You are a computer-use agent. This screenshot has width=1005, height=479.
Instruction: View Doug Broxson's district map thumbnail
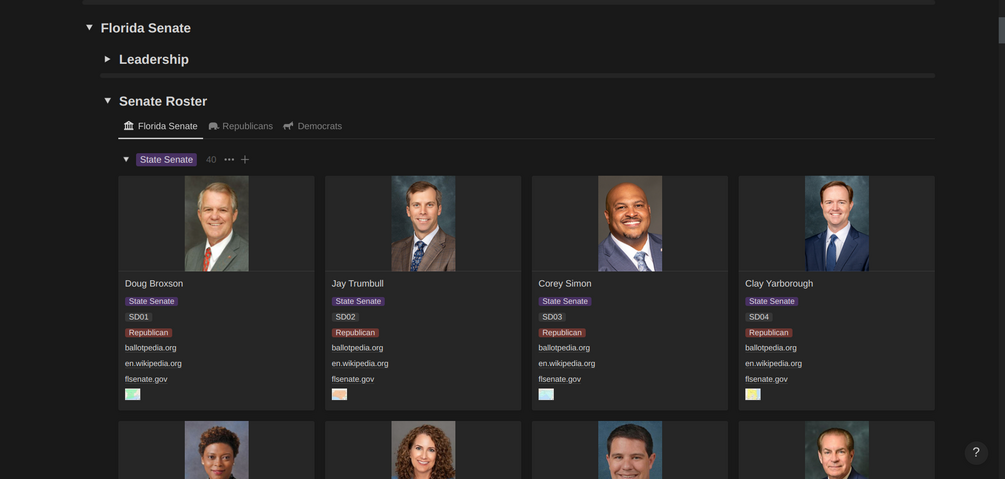(x=133, y=394)
